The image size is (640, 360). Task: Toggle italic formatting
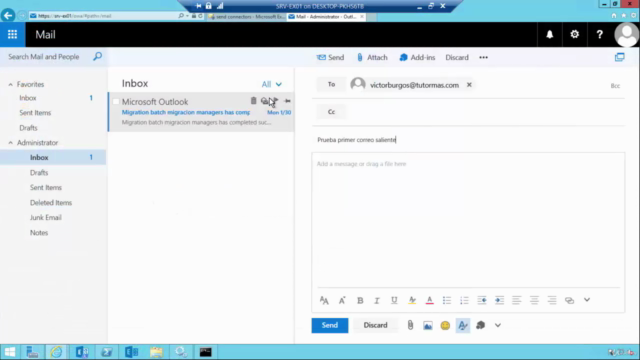coord(377,300)
